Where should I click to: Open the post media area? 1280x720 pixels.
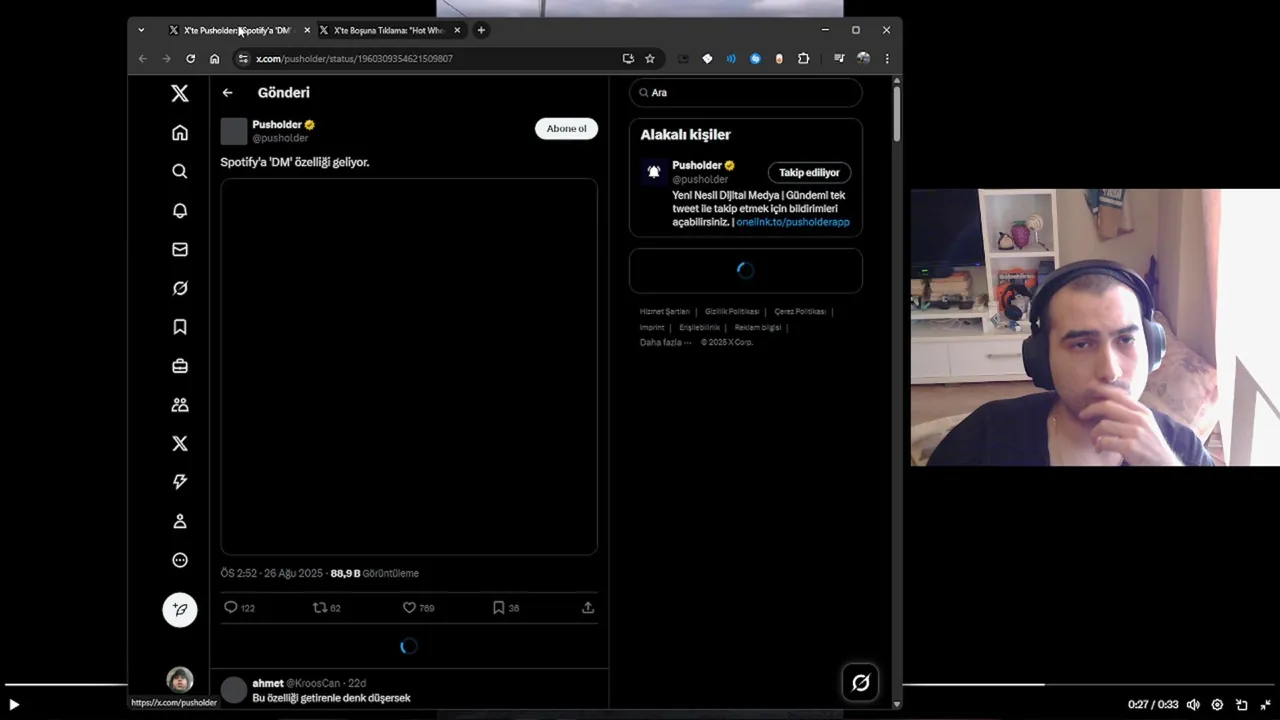point(409,366)
